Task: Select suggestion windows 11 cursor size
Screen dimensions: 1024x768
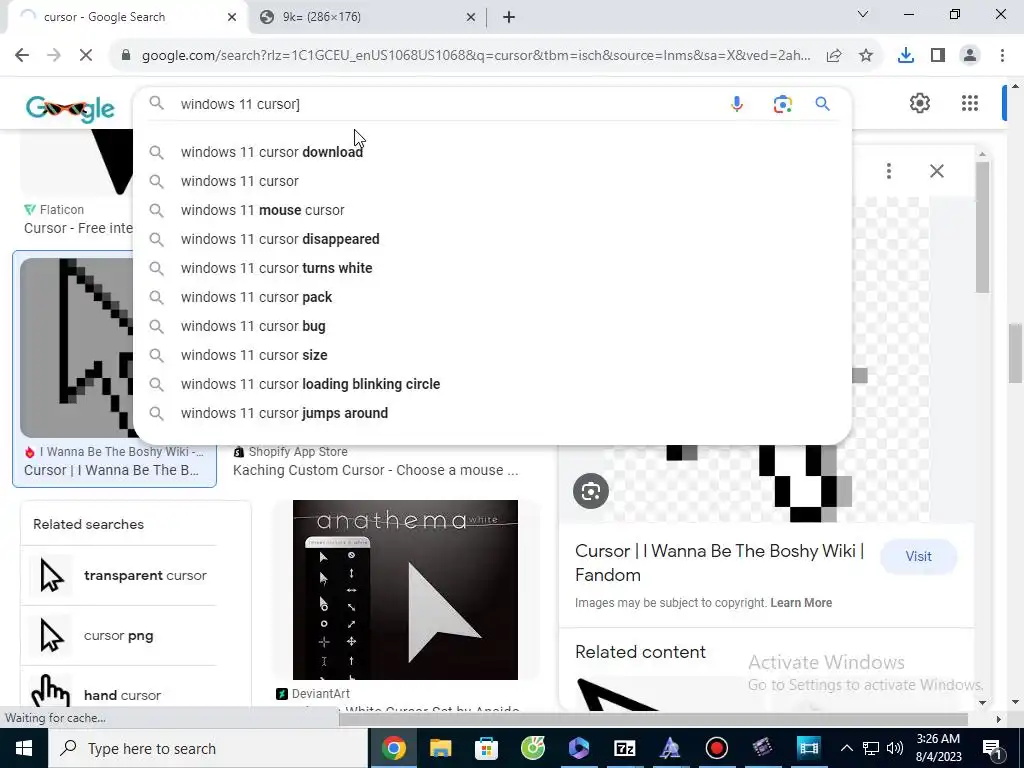Action: [x=492, y=355]
